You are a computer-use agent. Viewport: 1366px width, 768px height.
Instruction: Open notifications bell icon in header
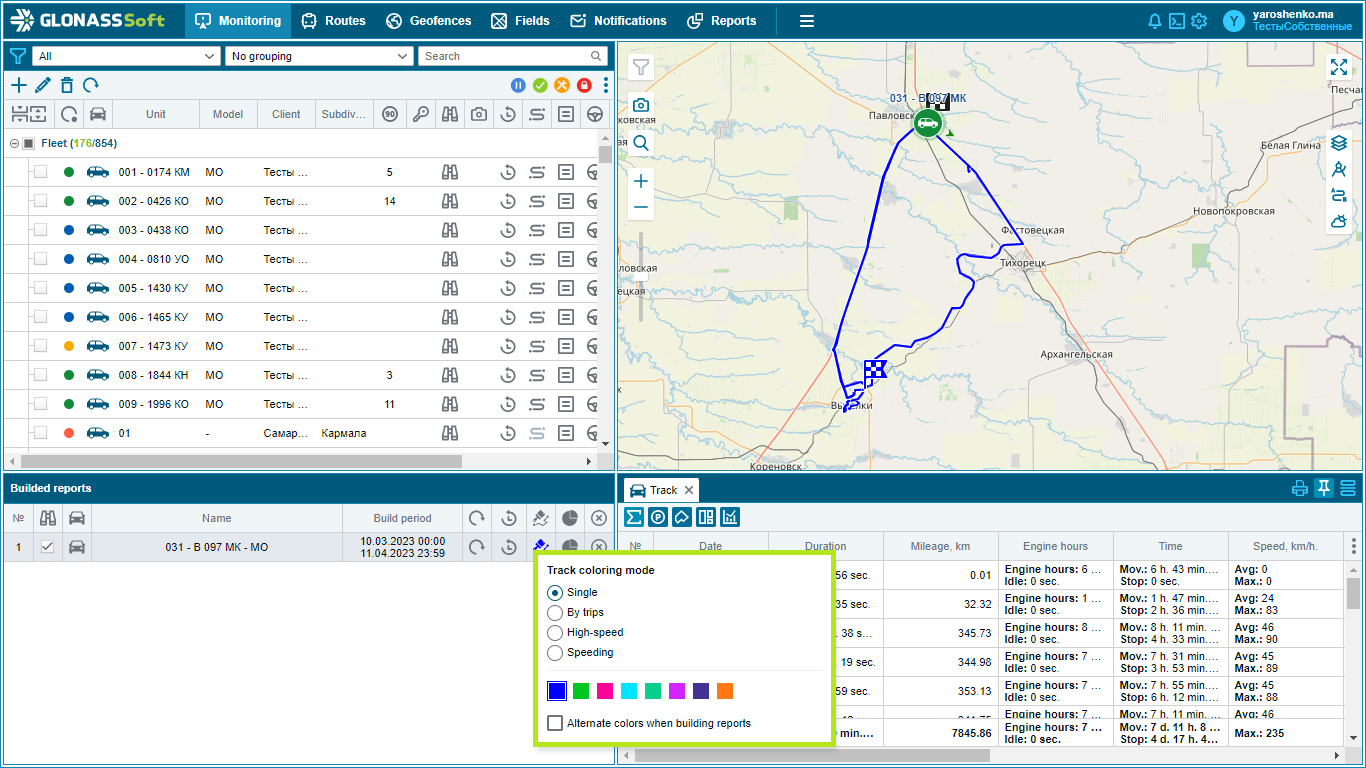1155,21
